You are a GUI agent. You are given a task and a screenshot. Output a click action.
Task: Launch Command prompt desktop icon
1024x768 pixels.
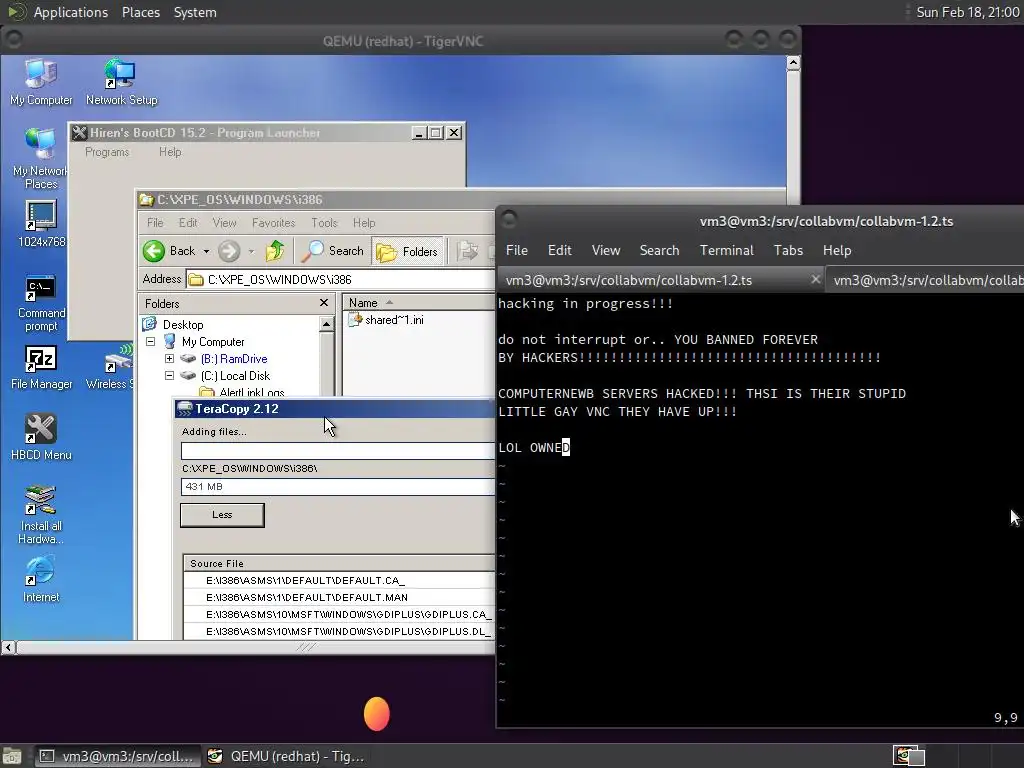click(41, 302)
